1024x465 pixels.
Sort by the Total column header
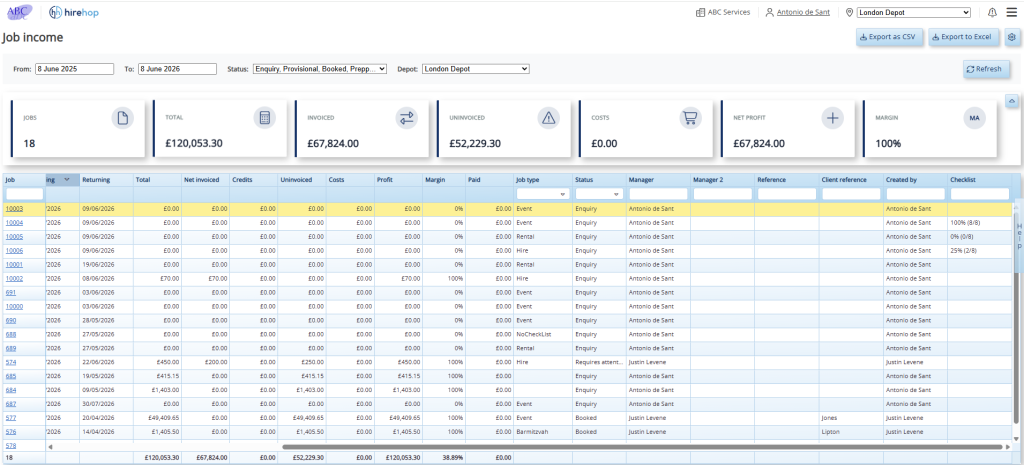tap(157, 180)
